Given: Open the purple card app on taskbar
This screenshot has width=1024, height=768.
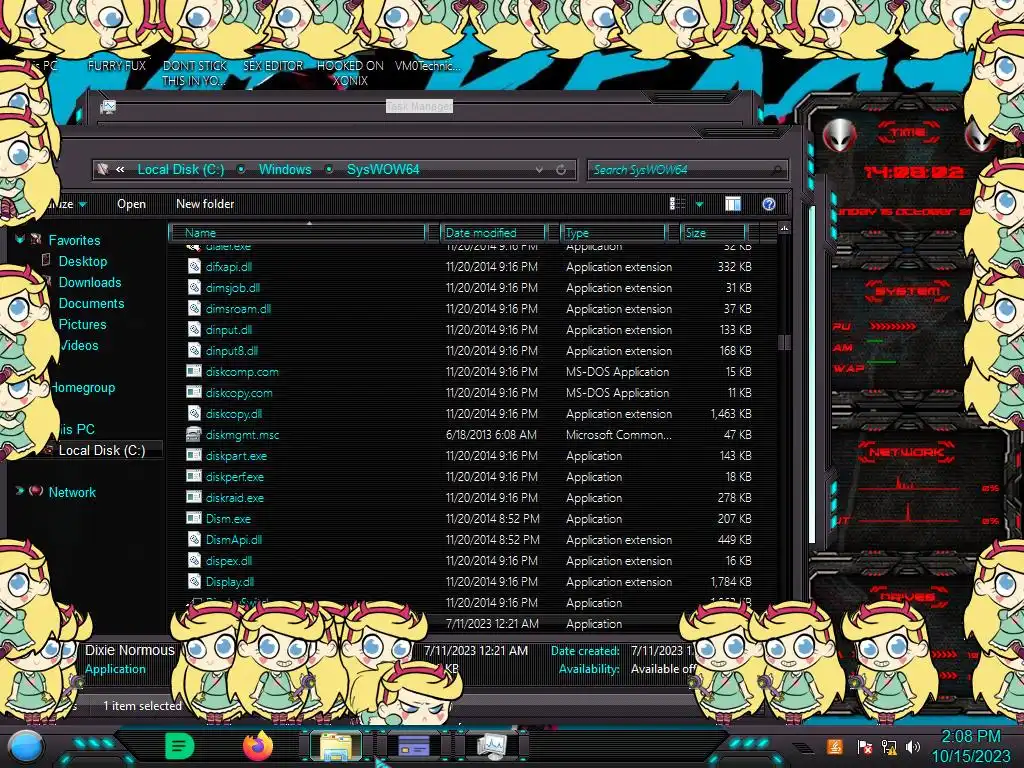Looking at the screenshot, I should click(413, 746).
